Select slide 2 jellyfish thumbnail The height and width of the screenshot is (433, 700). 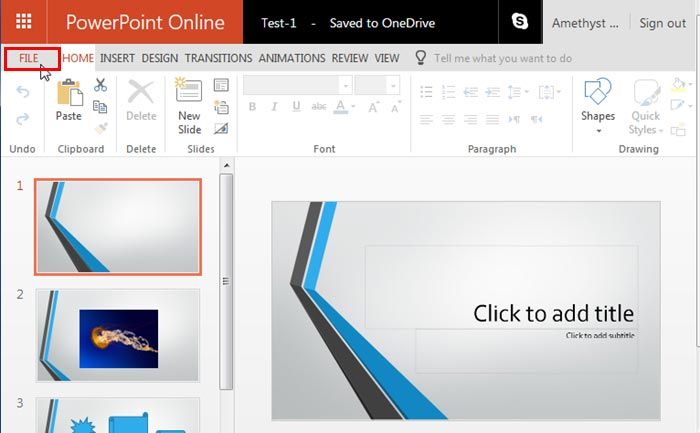118,336
